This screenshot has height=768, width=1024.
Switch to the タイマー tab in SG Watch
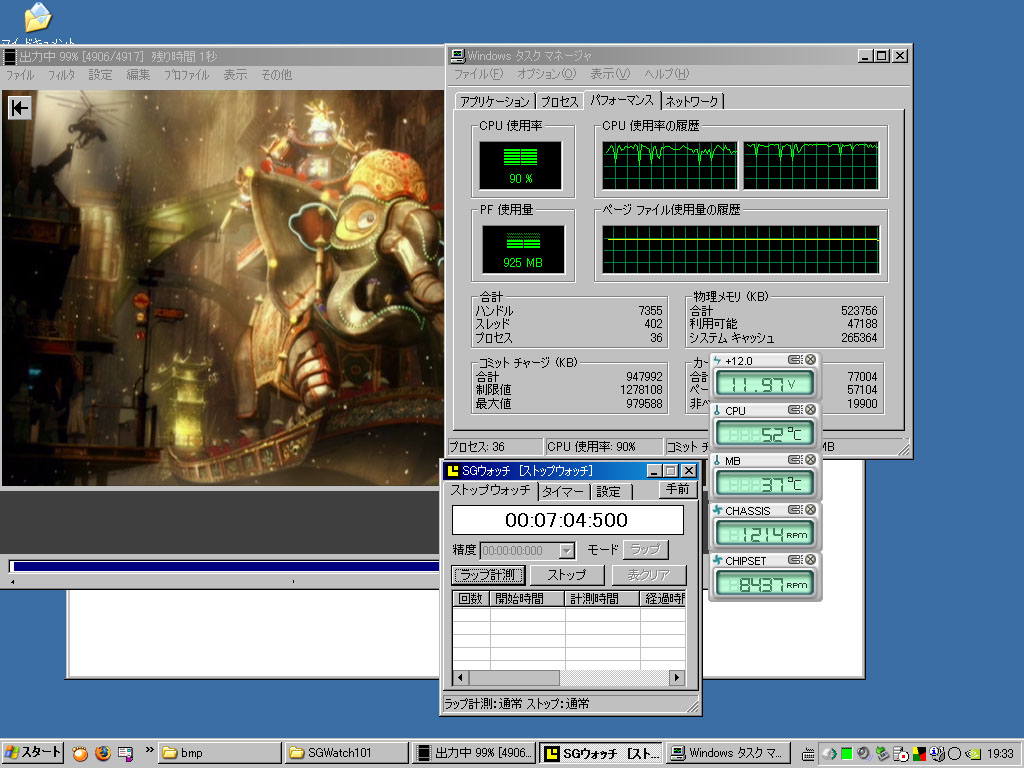coord(563,492)
